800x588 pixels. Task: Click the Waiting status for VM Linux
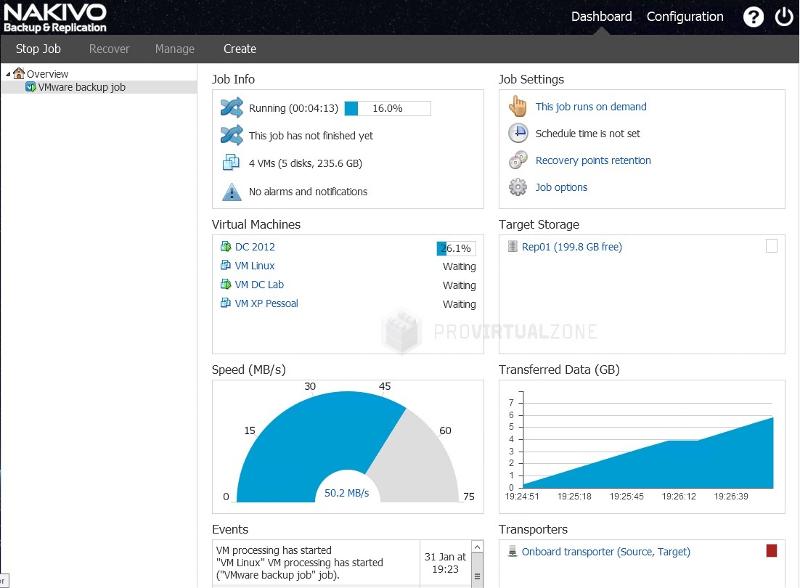click(x=459, y=266)
